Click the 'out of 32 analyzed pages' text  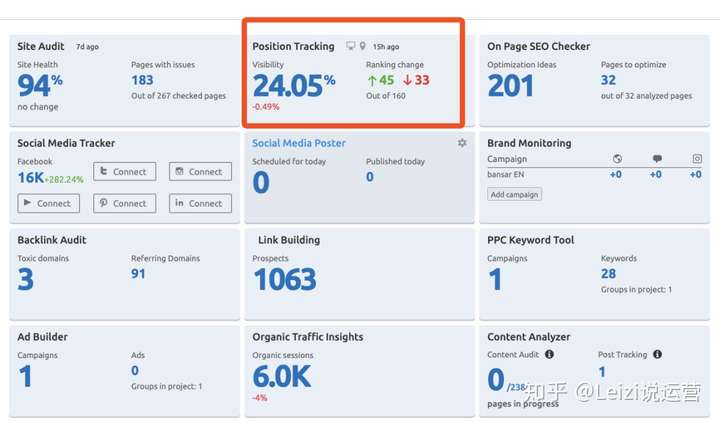pos(647,96)
